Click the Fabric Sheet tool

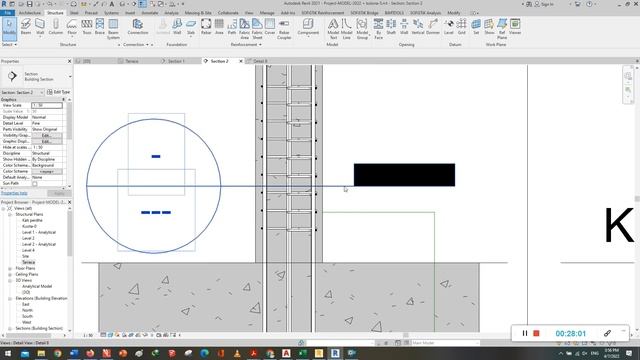click(x=257, y=29)
